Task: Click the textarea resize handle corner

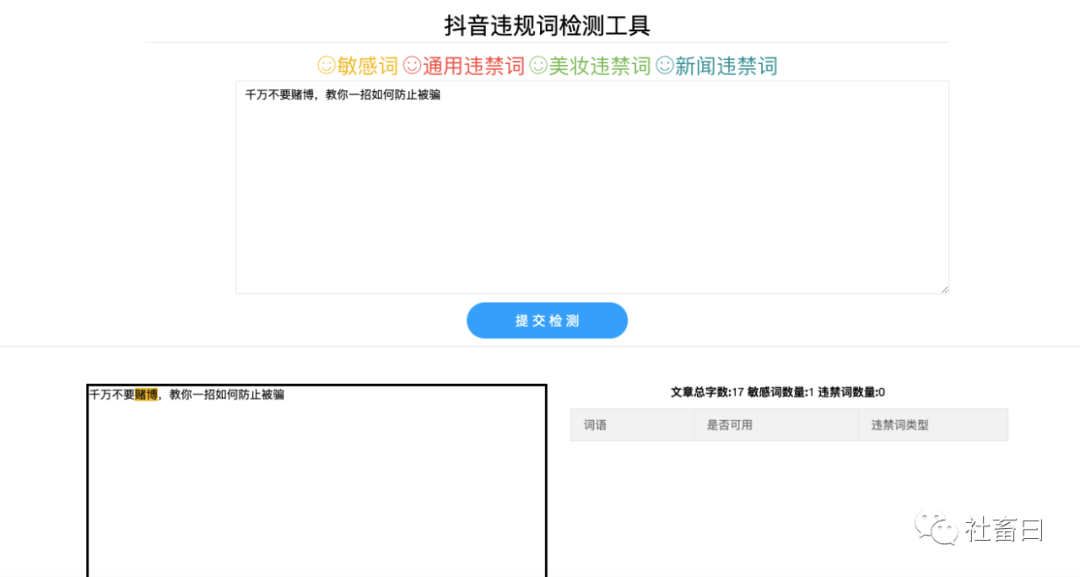Action: tap(944, 289)
